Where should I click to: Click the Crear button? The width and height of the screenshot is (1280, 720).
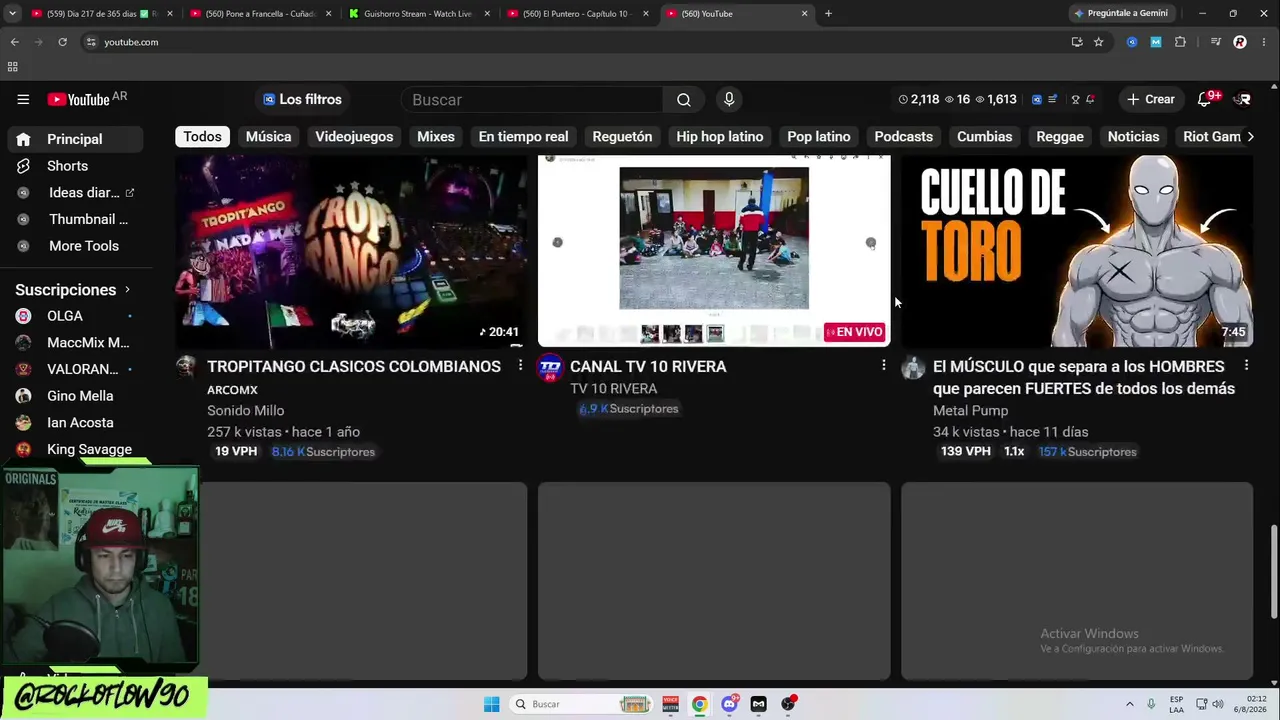tap(1150, 99)
